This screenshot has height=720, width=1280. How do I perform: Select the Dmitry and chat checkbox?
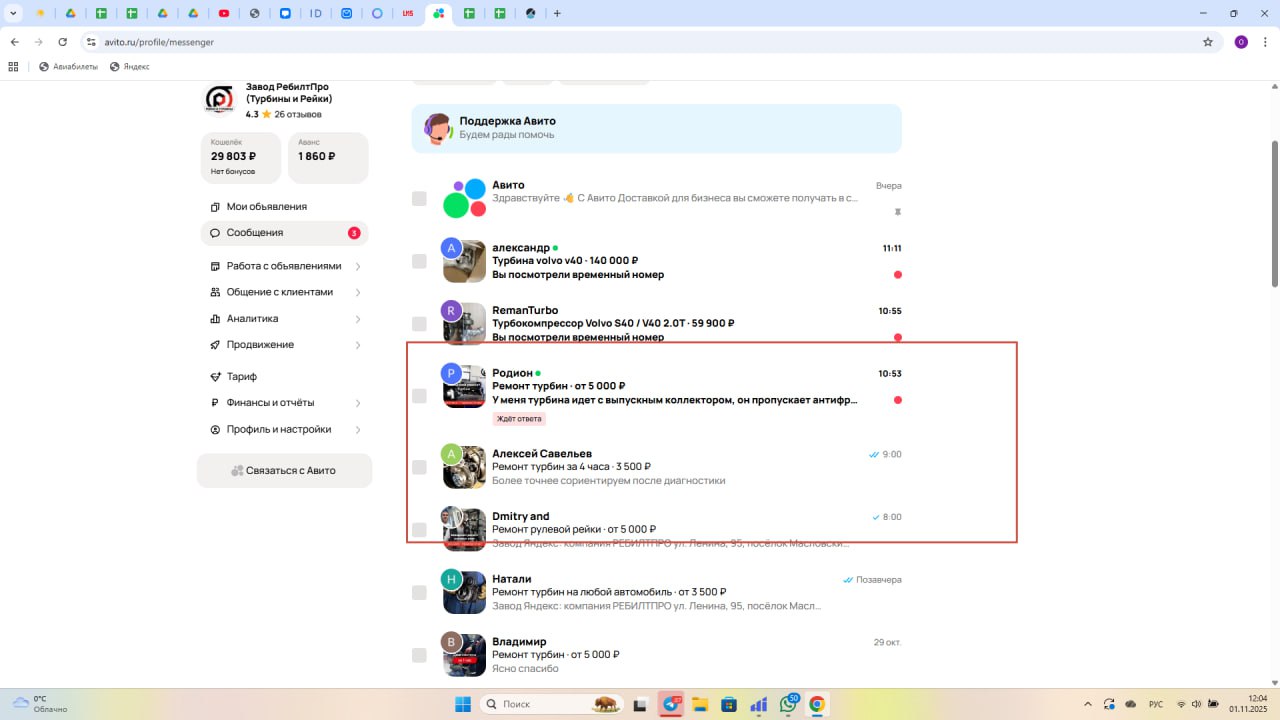pos(419,530)
